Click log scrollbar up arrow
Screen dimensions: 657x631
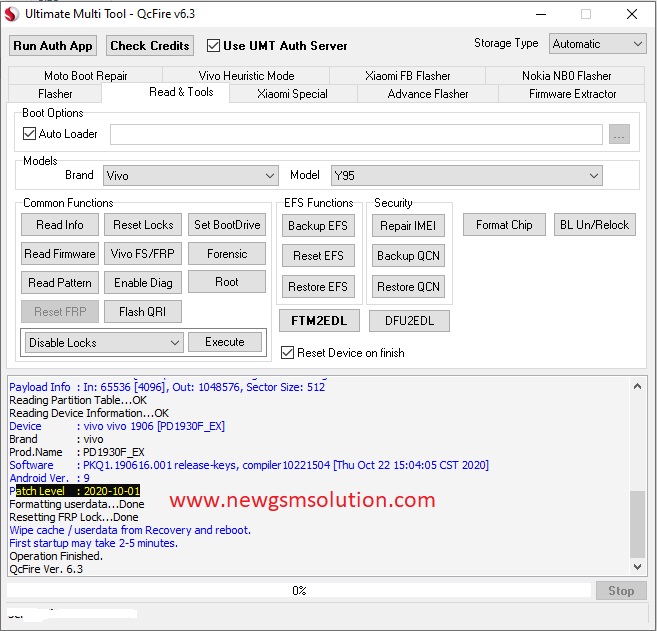637,386
